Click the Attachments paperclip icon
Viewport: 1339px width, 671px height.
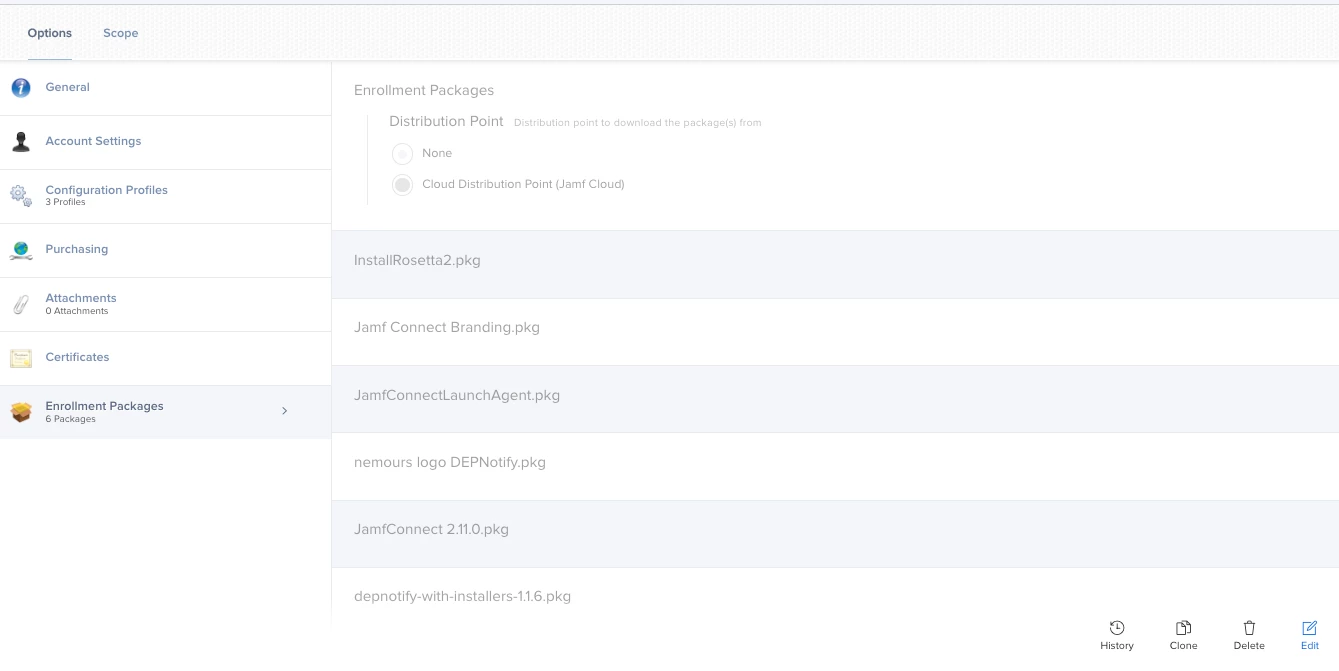[21, 304]
